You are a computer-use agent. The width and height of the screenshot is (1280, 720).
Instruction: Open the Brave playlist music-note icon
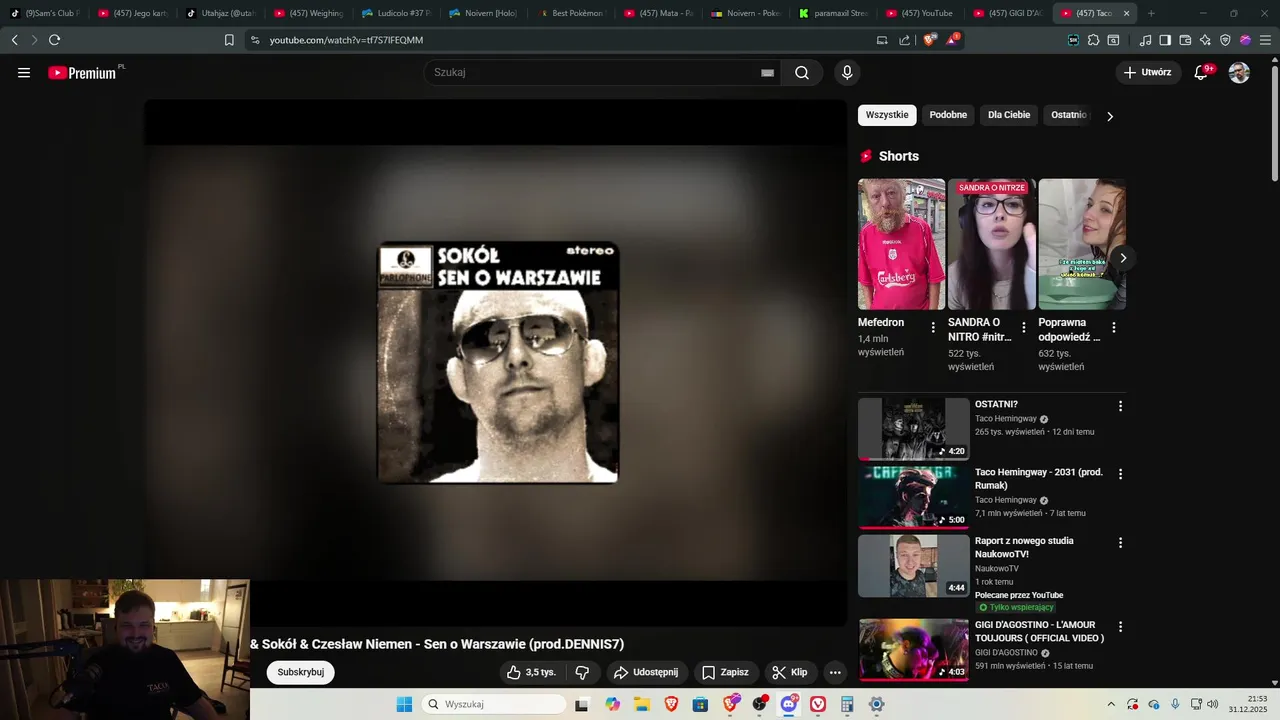tap(1146, 40)
